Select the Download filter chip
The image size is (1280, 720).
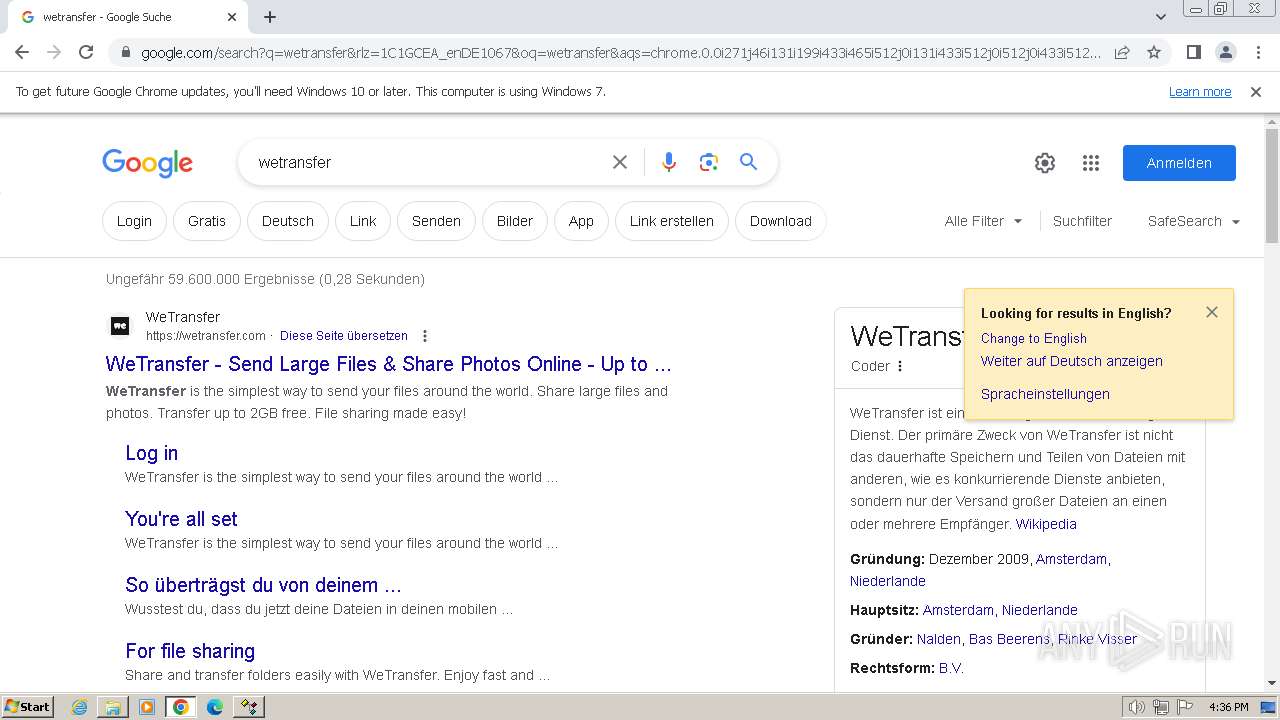[781, 221]
